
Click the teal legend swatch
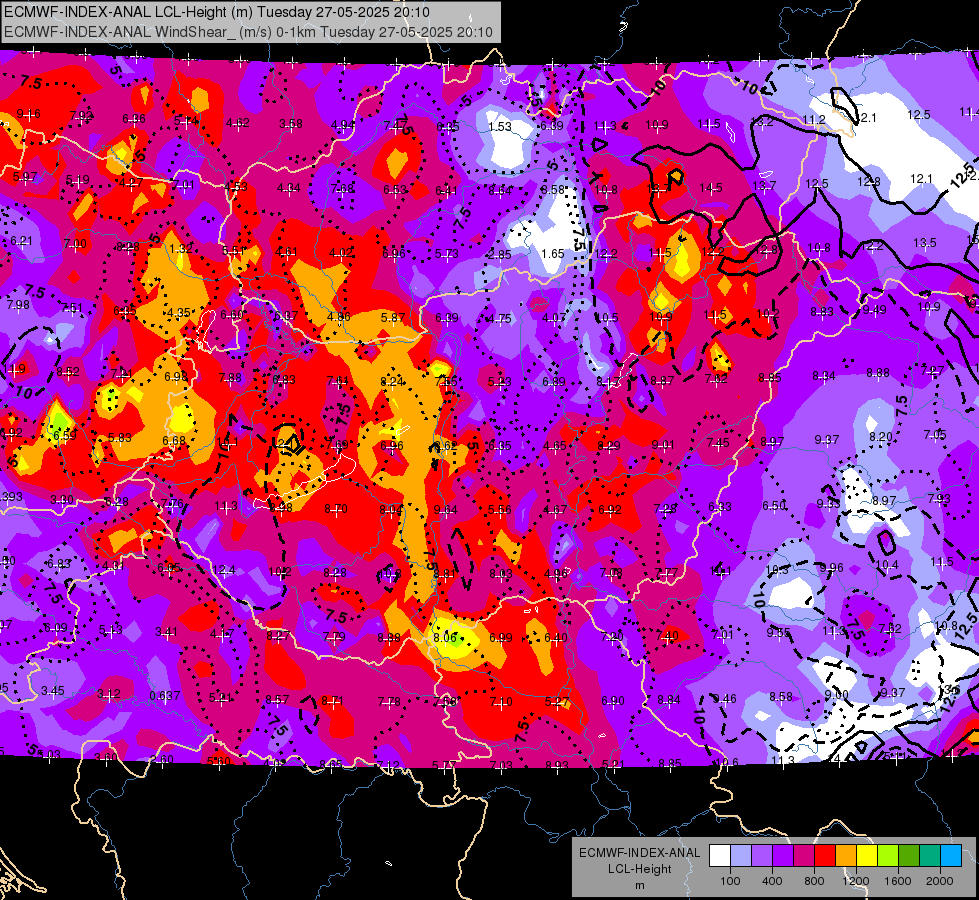coord(930,856)
